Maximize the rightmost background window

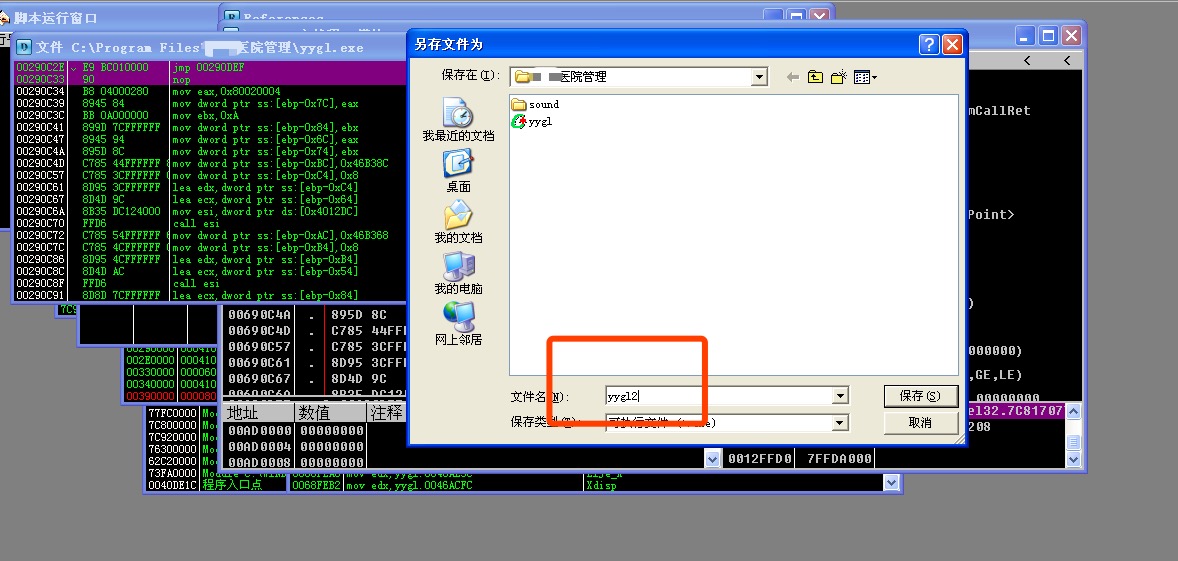pos(1048,35)
